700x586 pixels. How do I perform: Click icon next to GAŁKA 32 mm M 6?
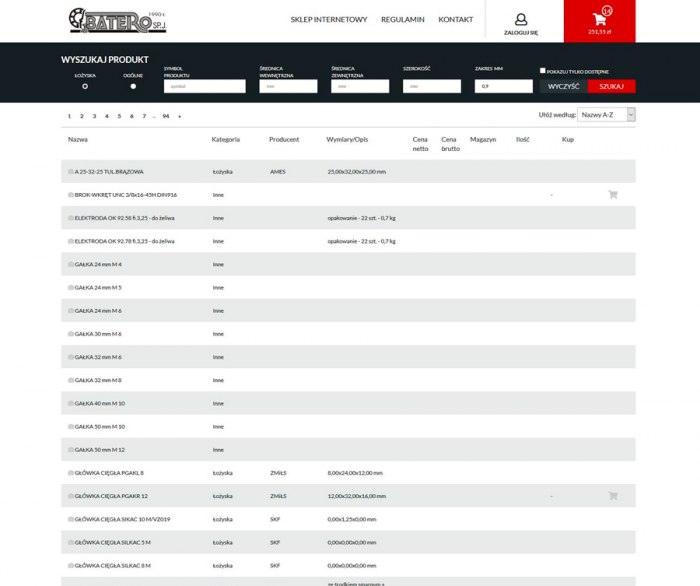coord(71,357)
